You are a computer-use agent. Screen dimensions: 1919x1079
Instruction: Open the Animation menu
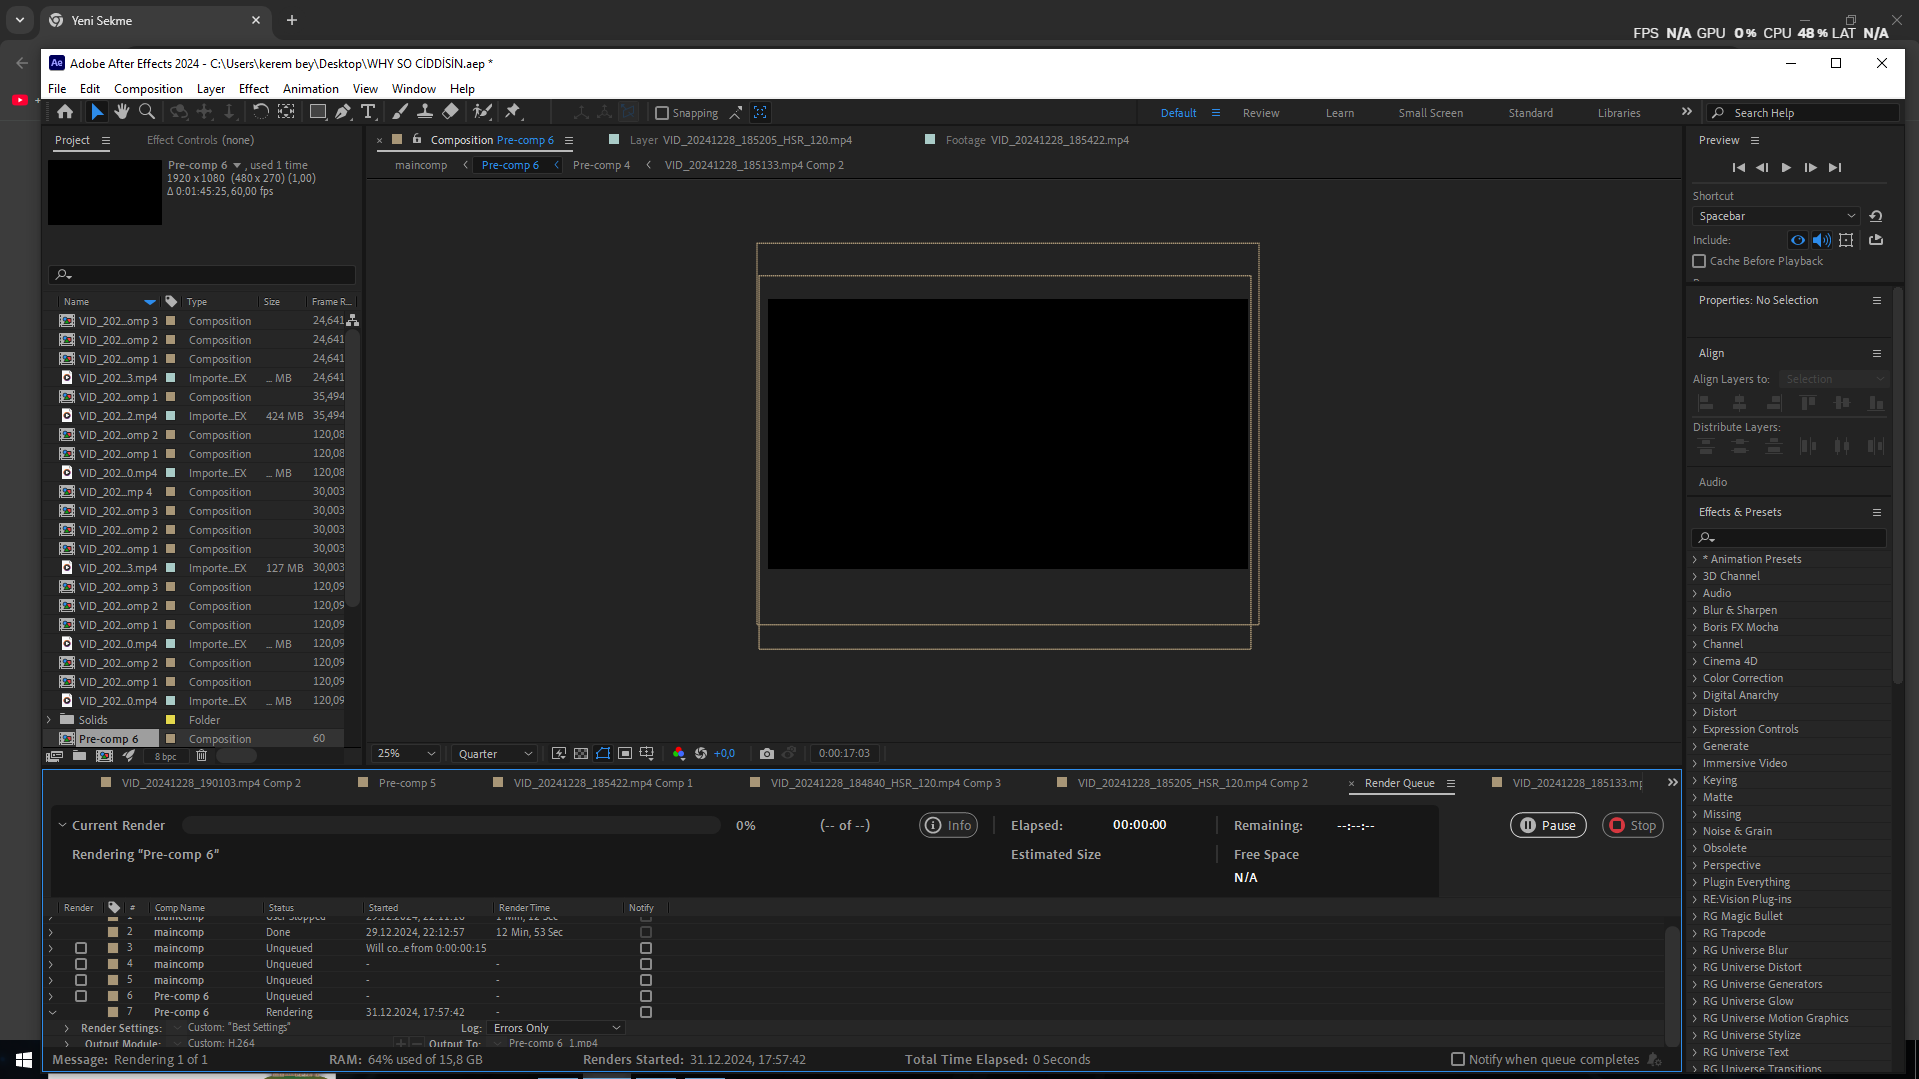point(311,89)
